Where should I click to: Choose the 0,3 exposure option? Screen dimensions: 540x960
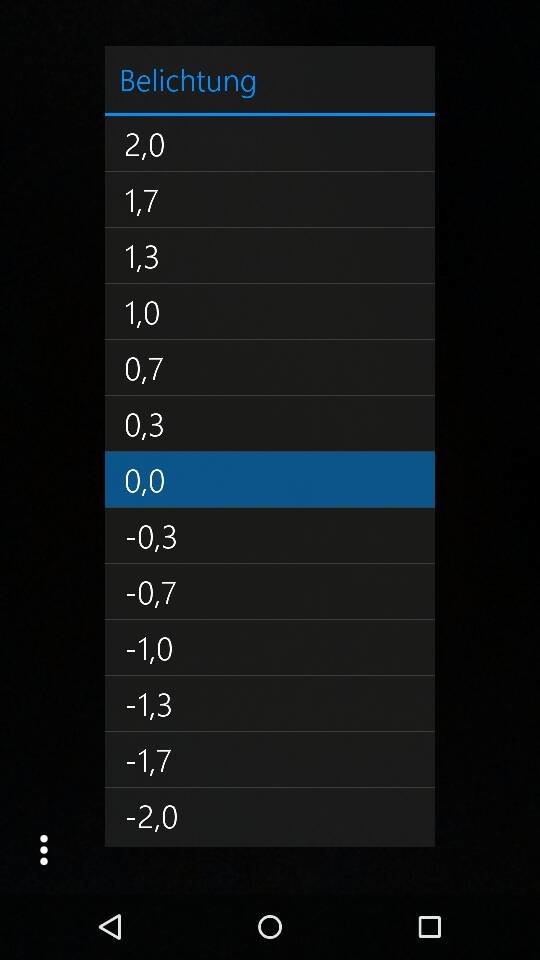[270, 424]
